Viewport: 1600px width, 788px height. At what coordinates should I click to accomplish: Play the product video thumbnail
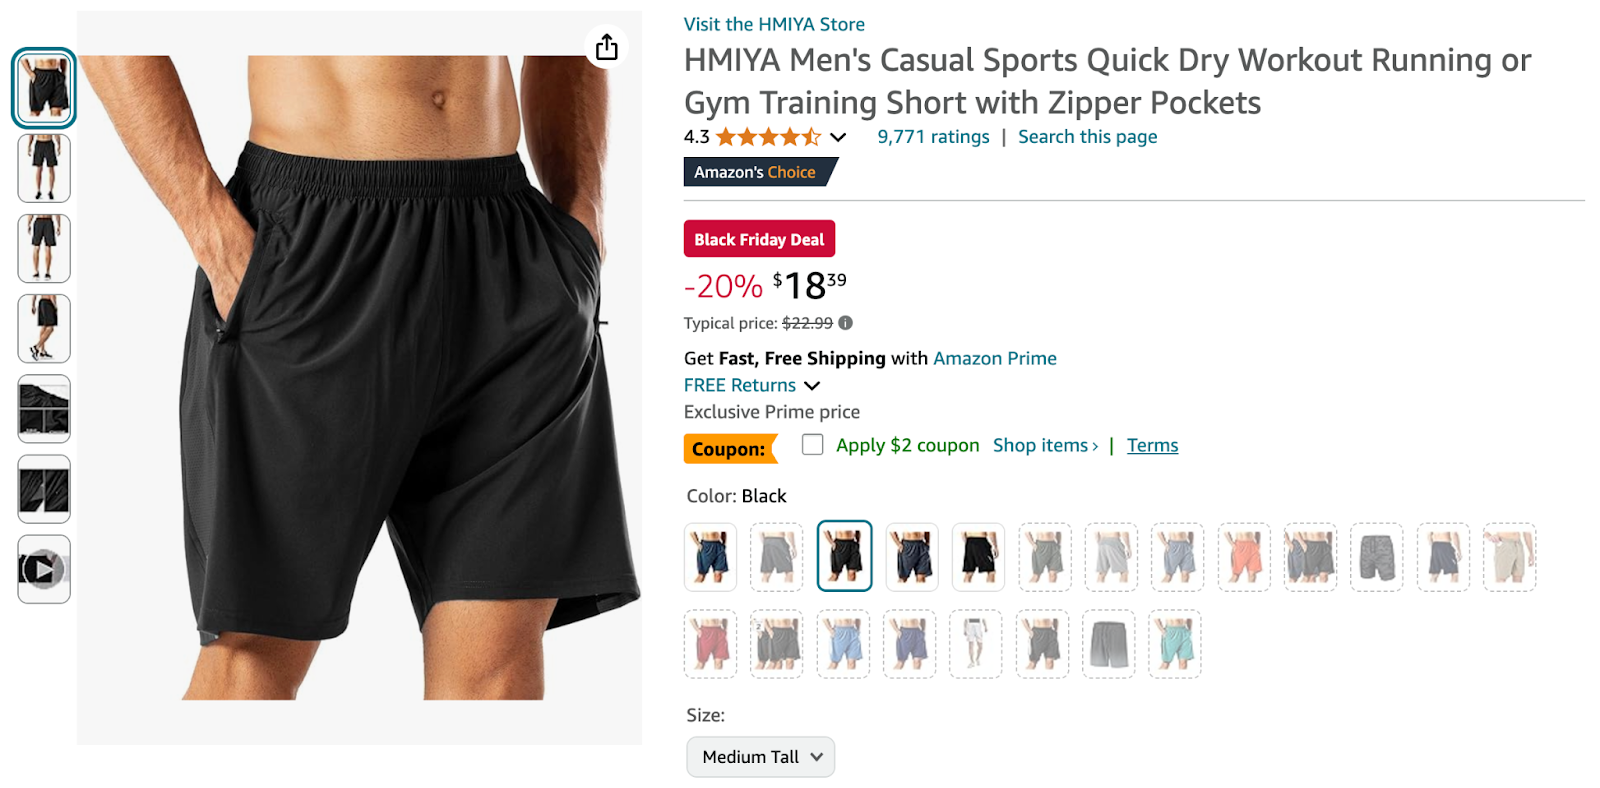(x=43, y=569)
